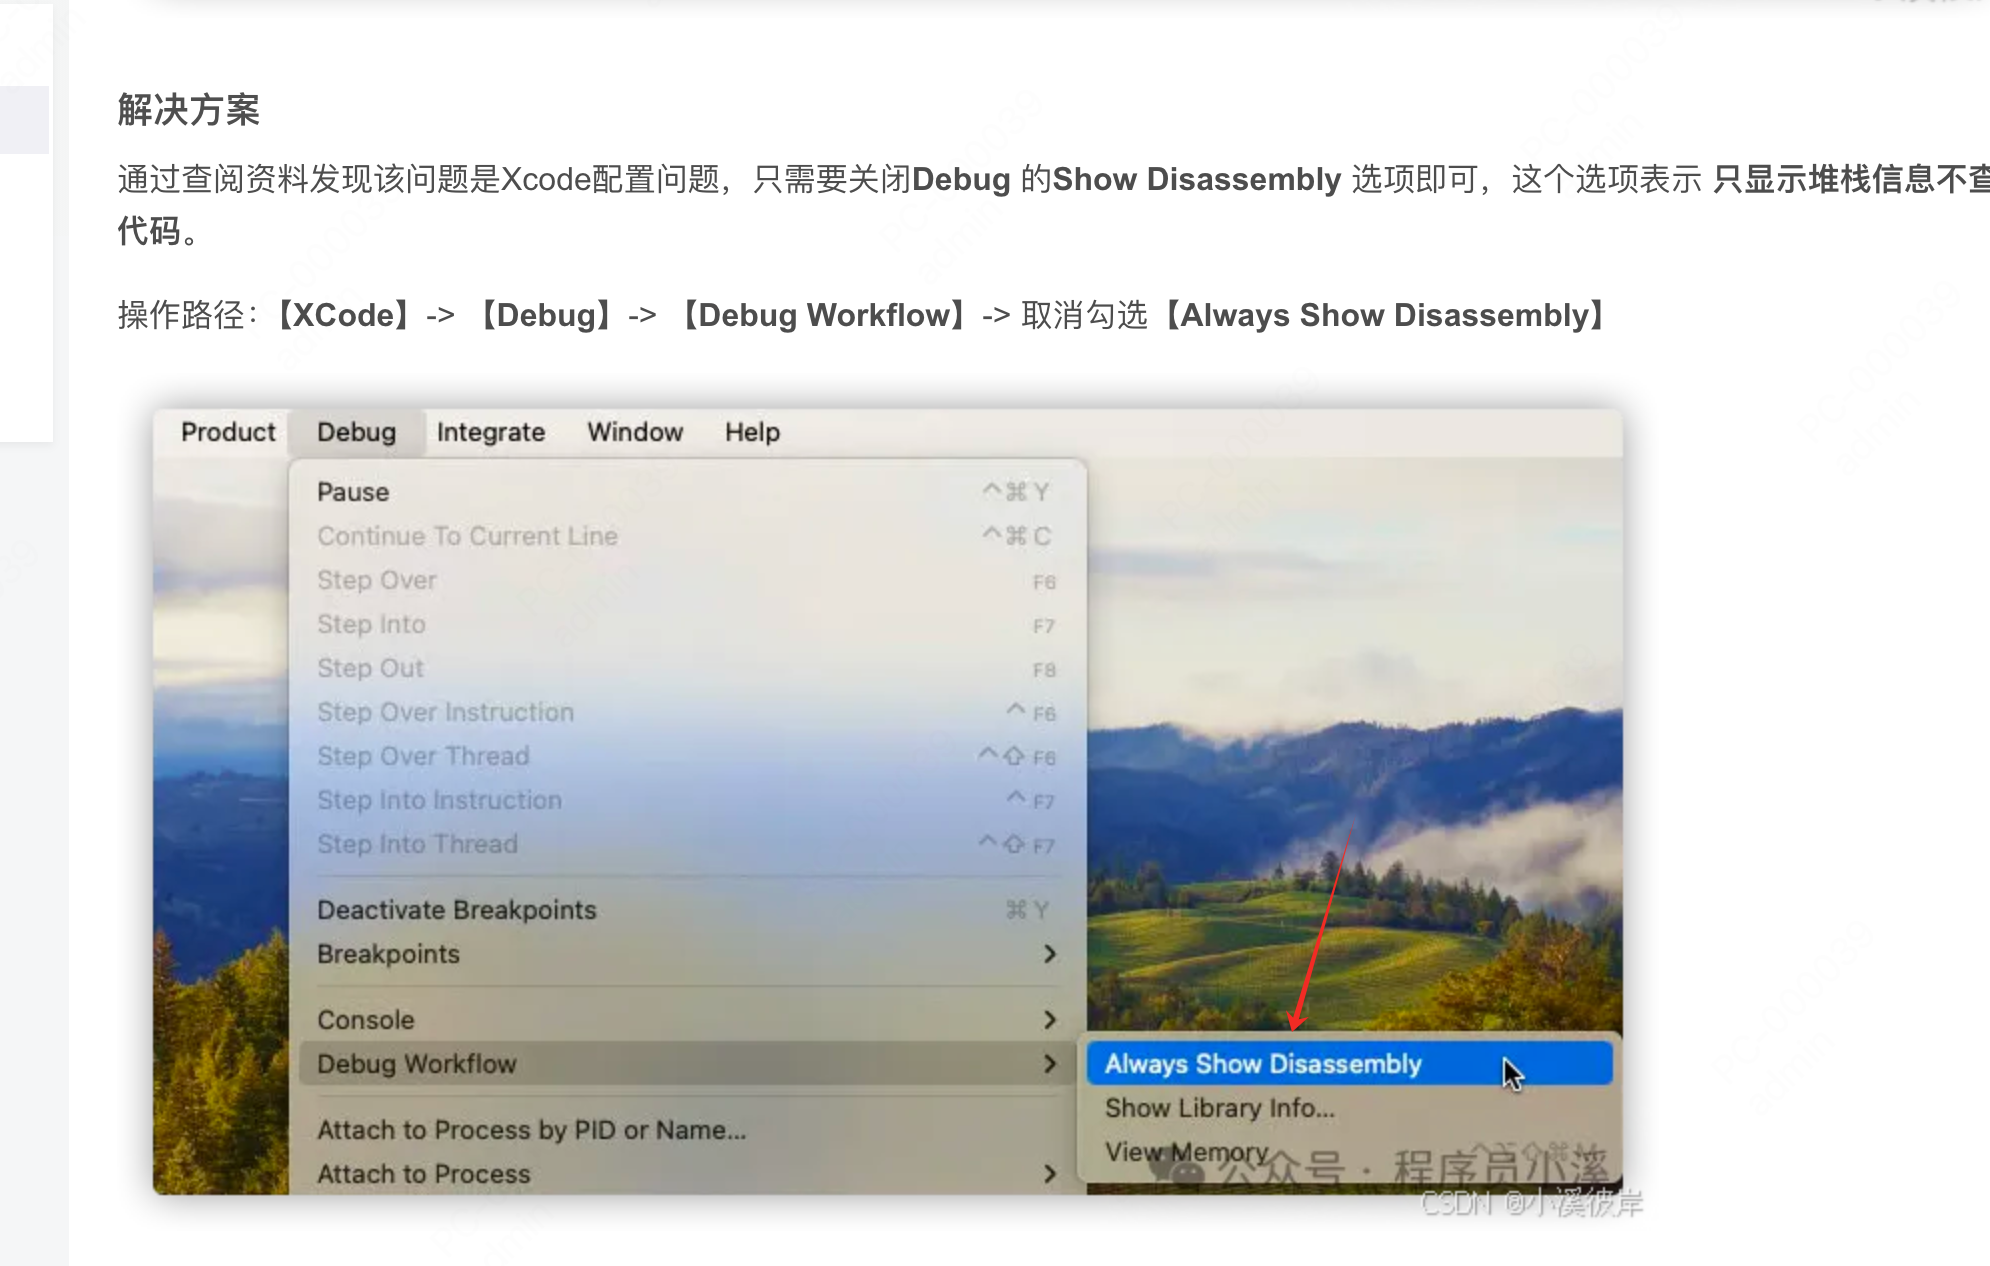Screen dimensions: 1990x1266
Task: Expand the Debug Workflow submenu arrow
Action: tap(1049, 1064)
